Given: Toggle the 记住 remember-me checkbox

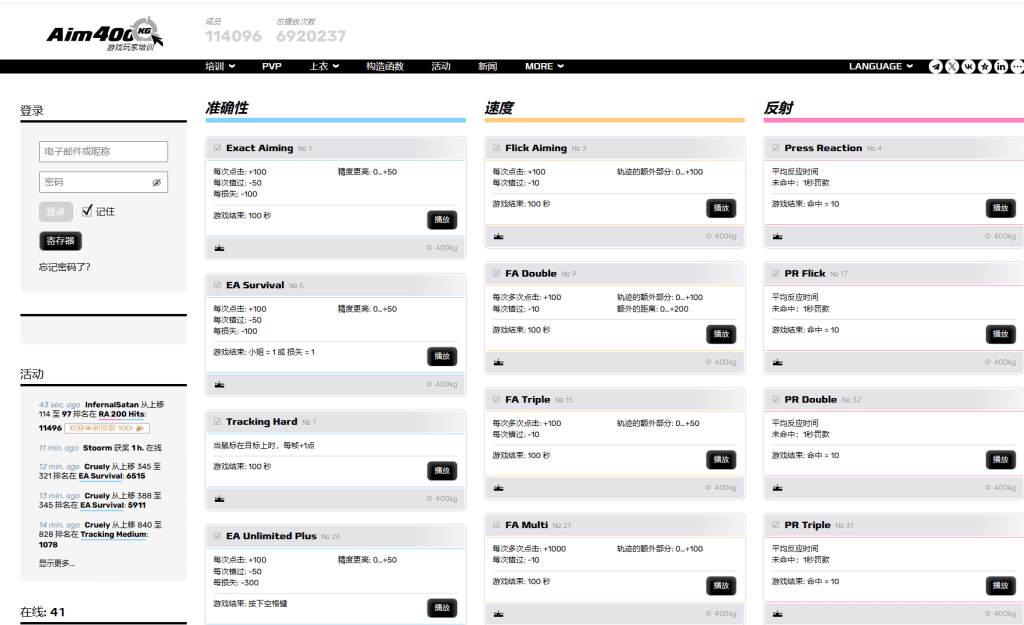Looking at the screenshot, I should tap(87, 211).
